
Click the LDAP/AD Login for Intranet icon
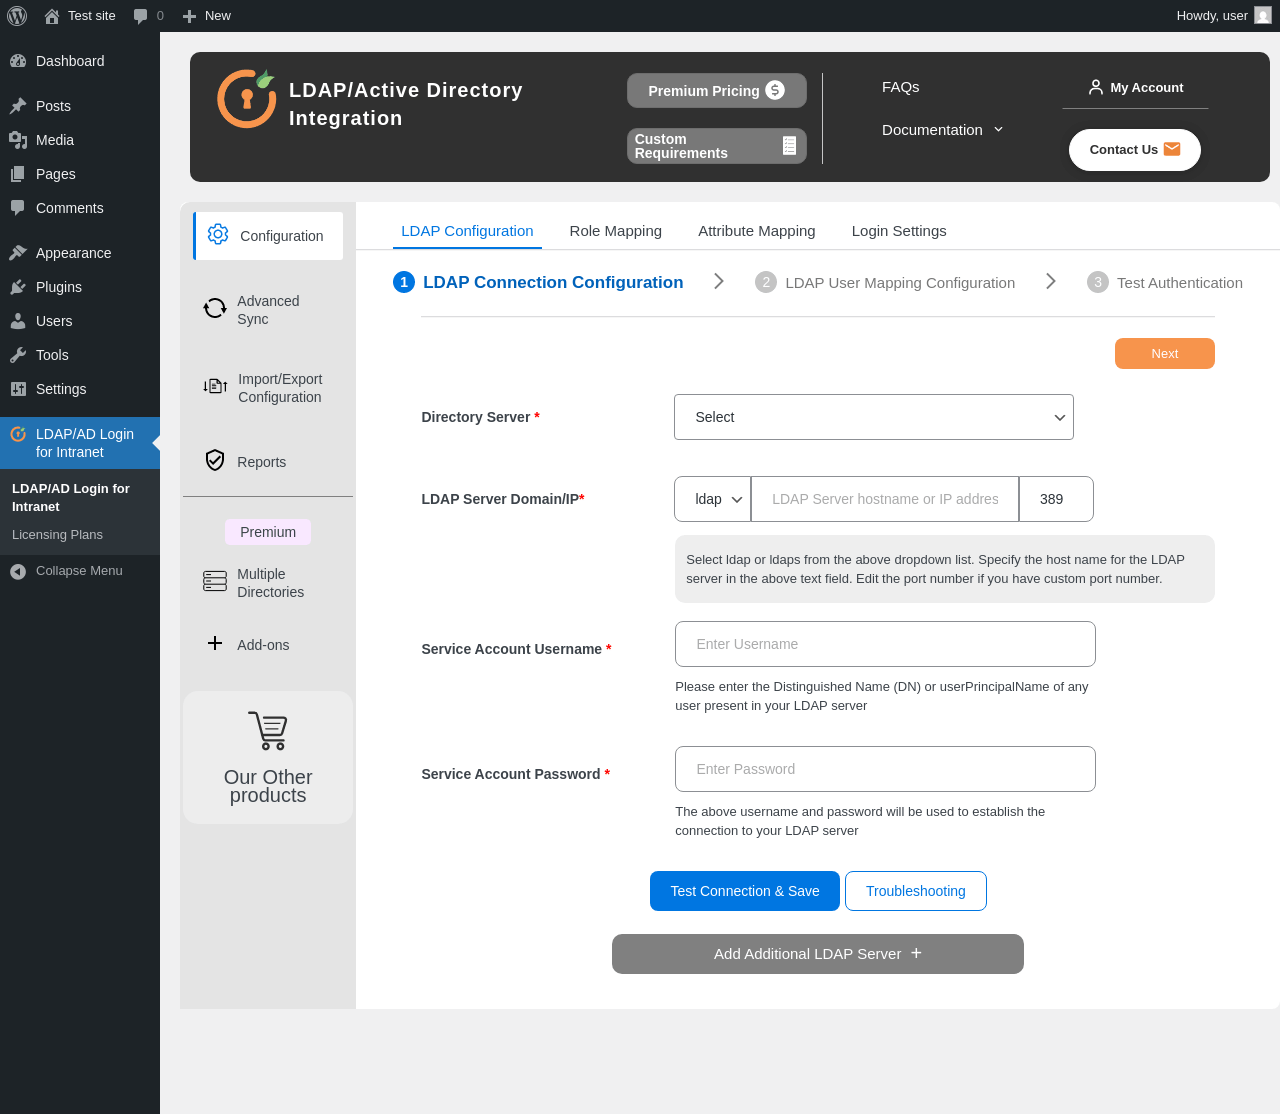(18, 434)
